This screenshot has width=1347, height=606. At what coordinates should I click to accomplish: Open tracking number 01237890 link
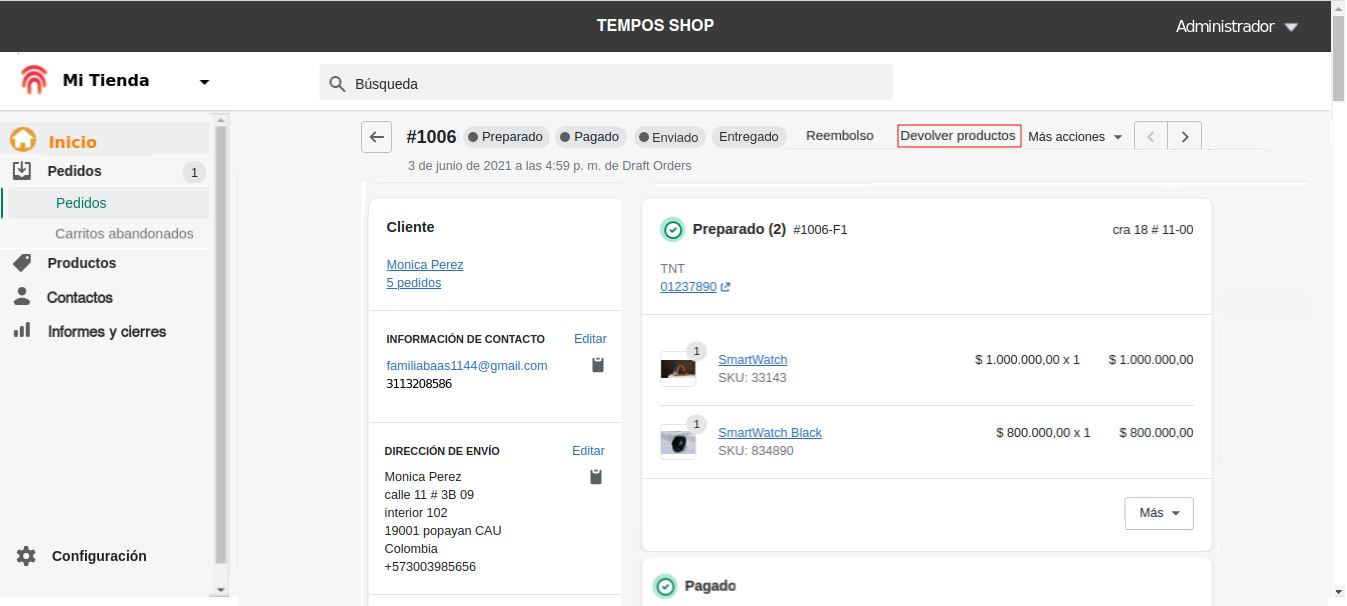[688, 287]
